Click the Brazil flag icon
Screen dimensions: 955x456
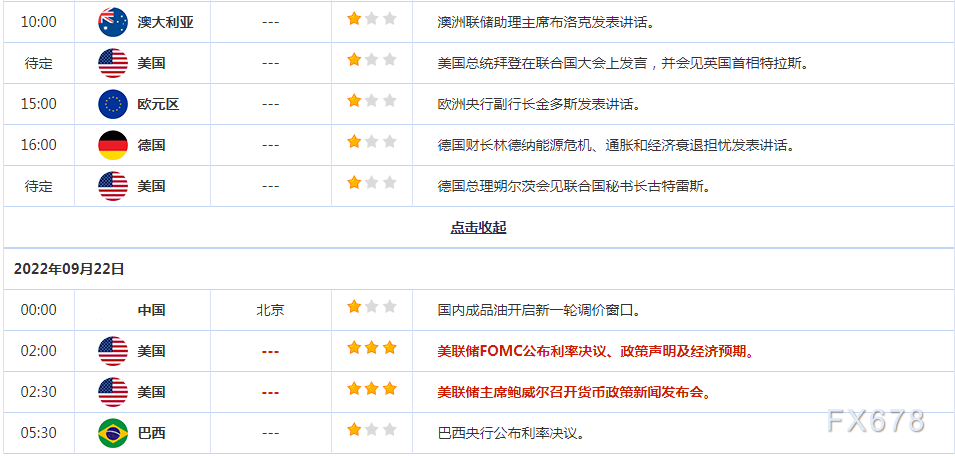(x=113, y=433)
